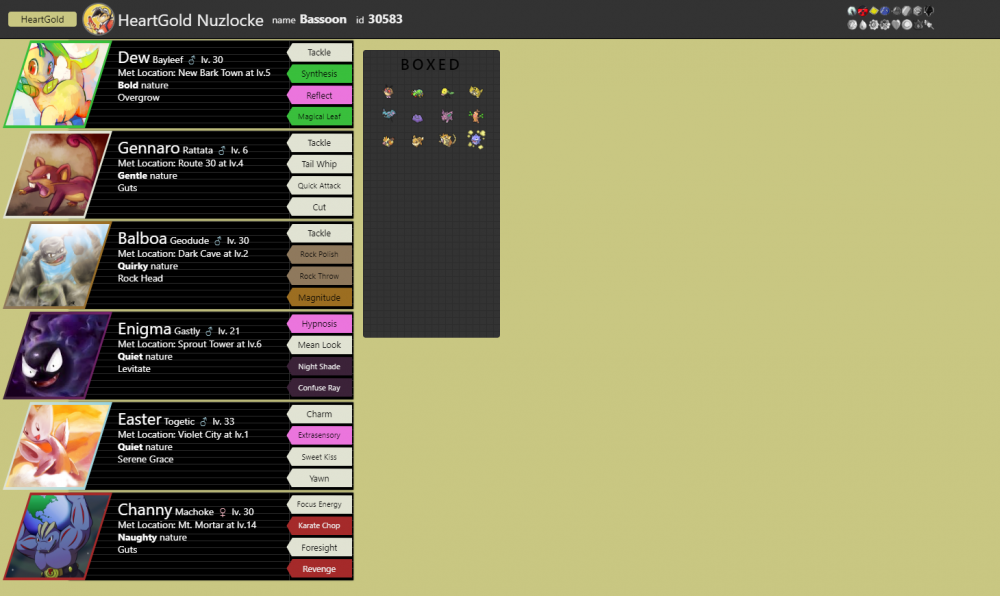Click Dew's Synthesis move button

coord(319,73)
